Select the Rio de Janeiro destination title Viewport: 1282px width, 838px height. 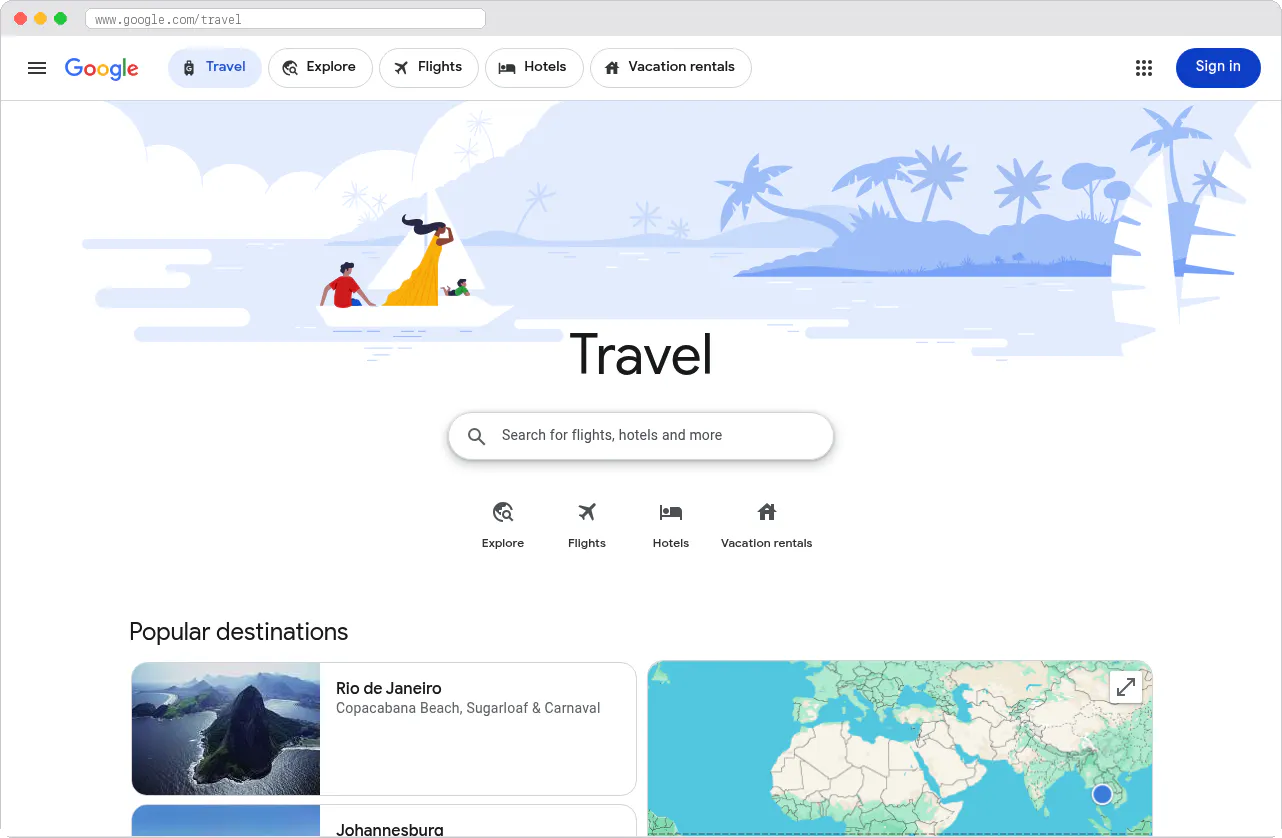pyautogui.click(x=389, y=688)
